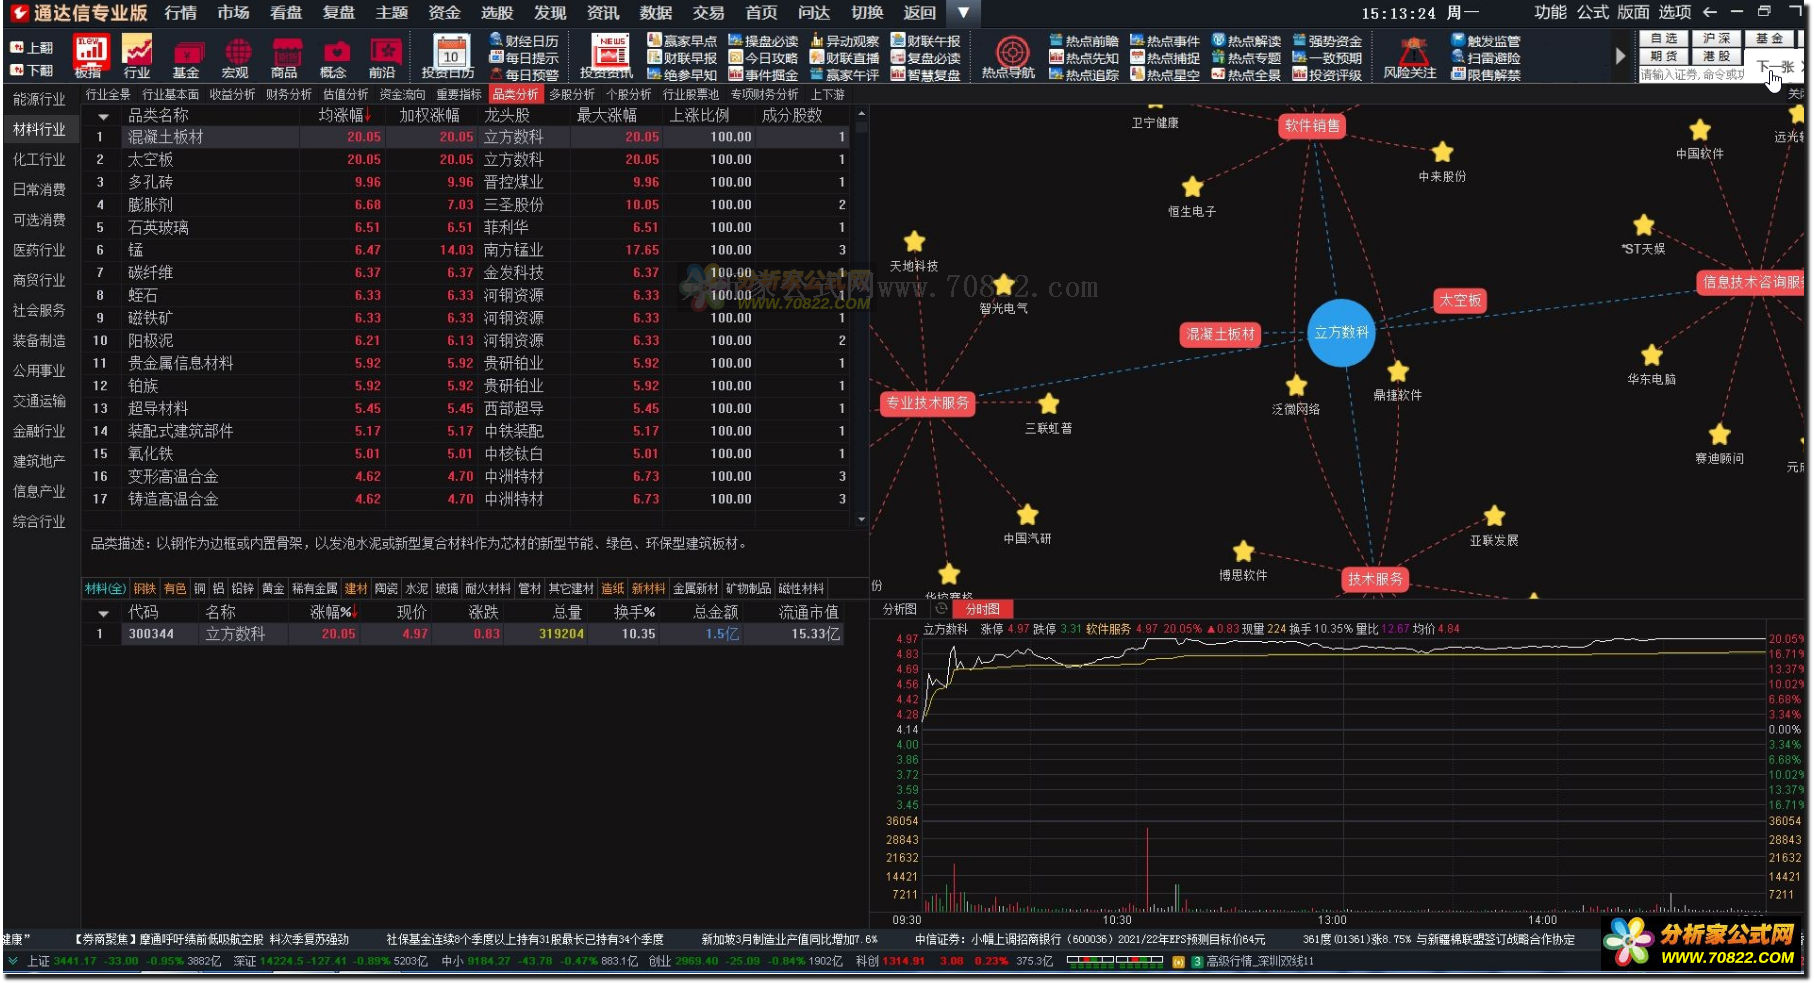Image resolution: width=1814 pixels, height=983 pixels.
Task: Open 操盘必读 toolbar item
Action: click(x=763, y=41)
